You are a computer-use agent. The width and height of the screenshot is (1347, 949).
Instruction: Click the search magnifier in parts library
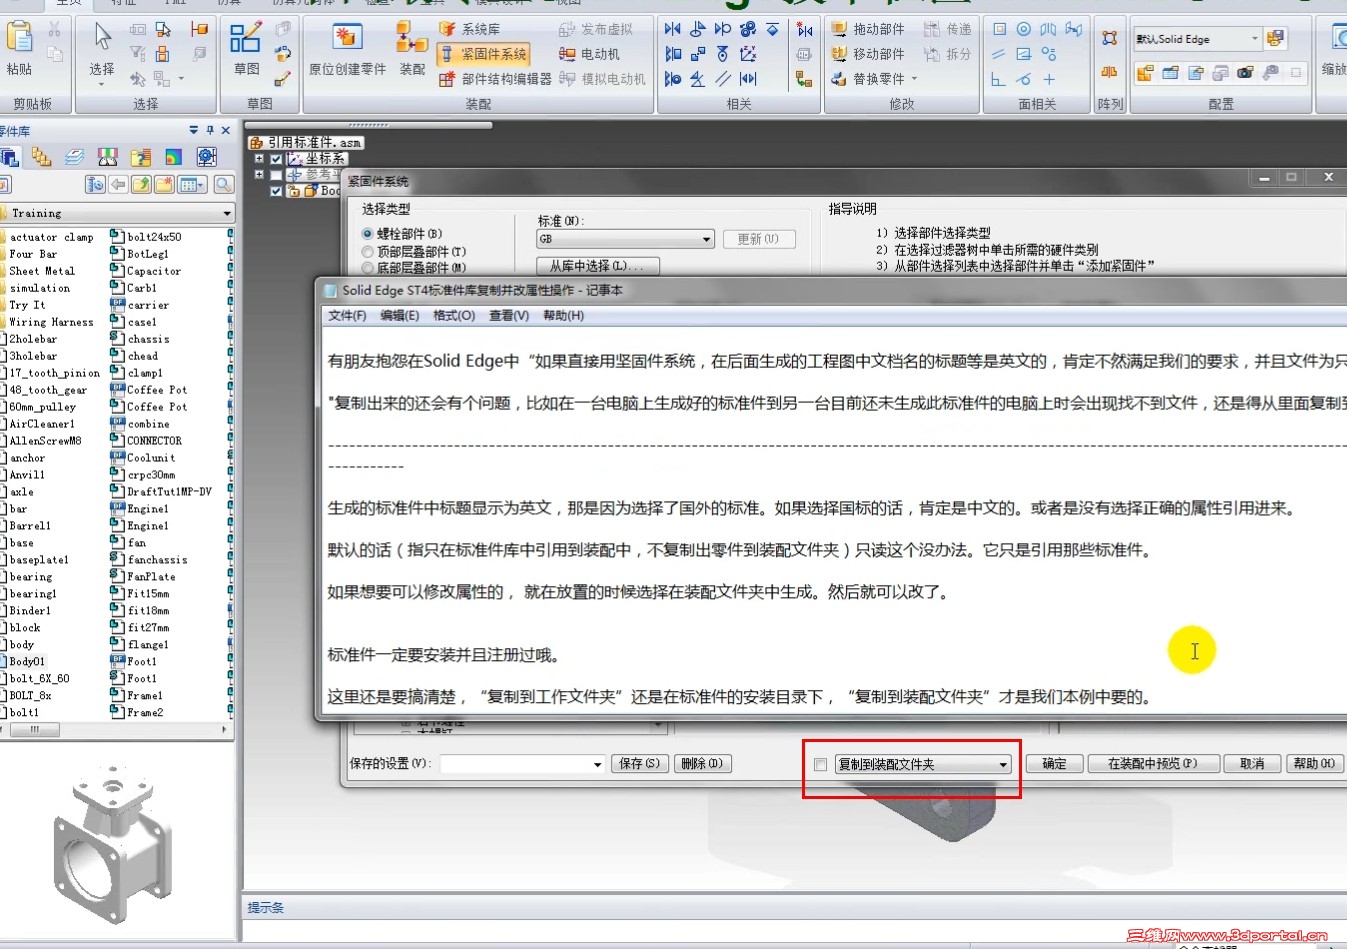pyautogui.click(x=224, y=184)
